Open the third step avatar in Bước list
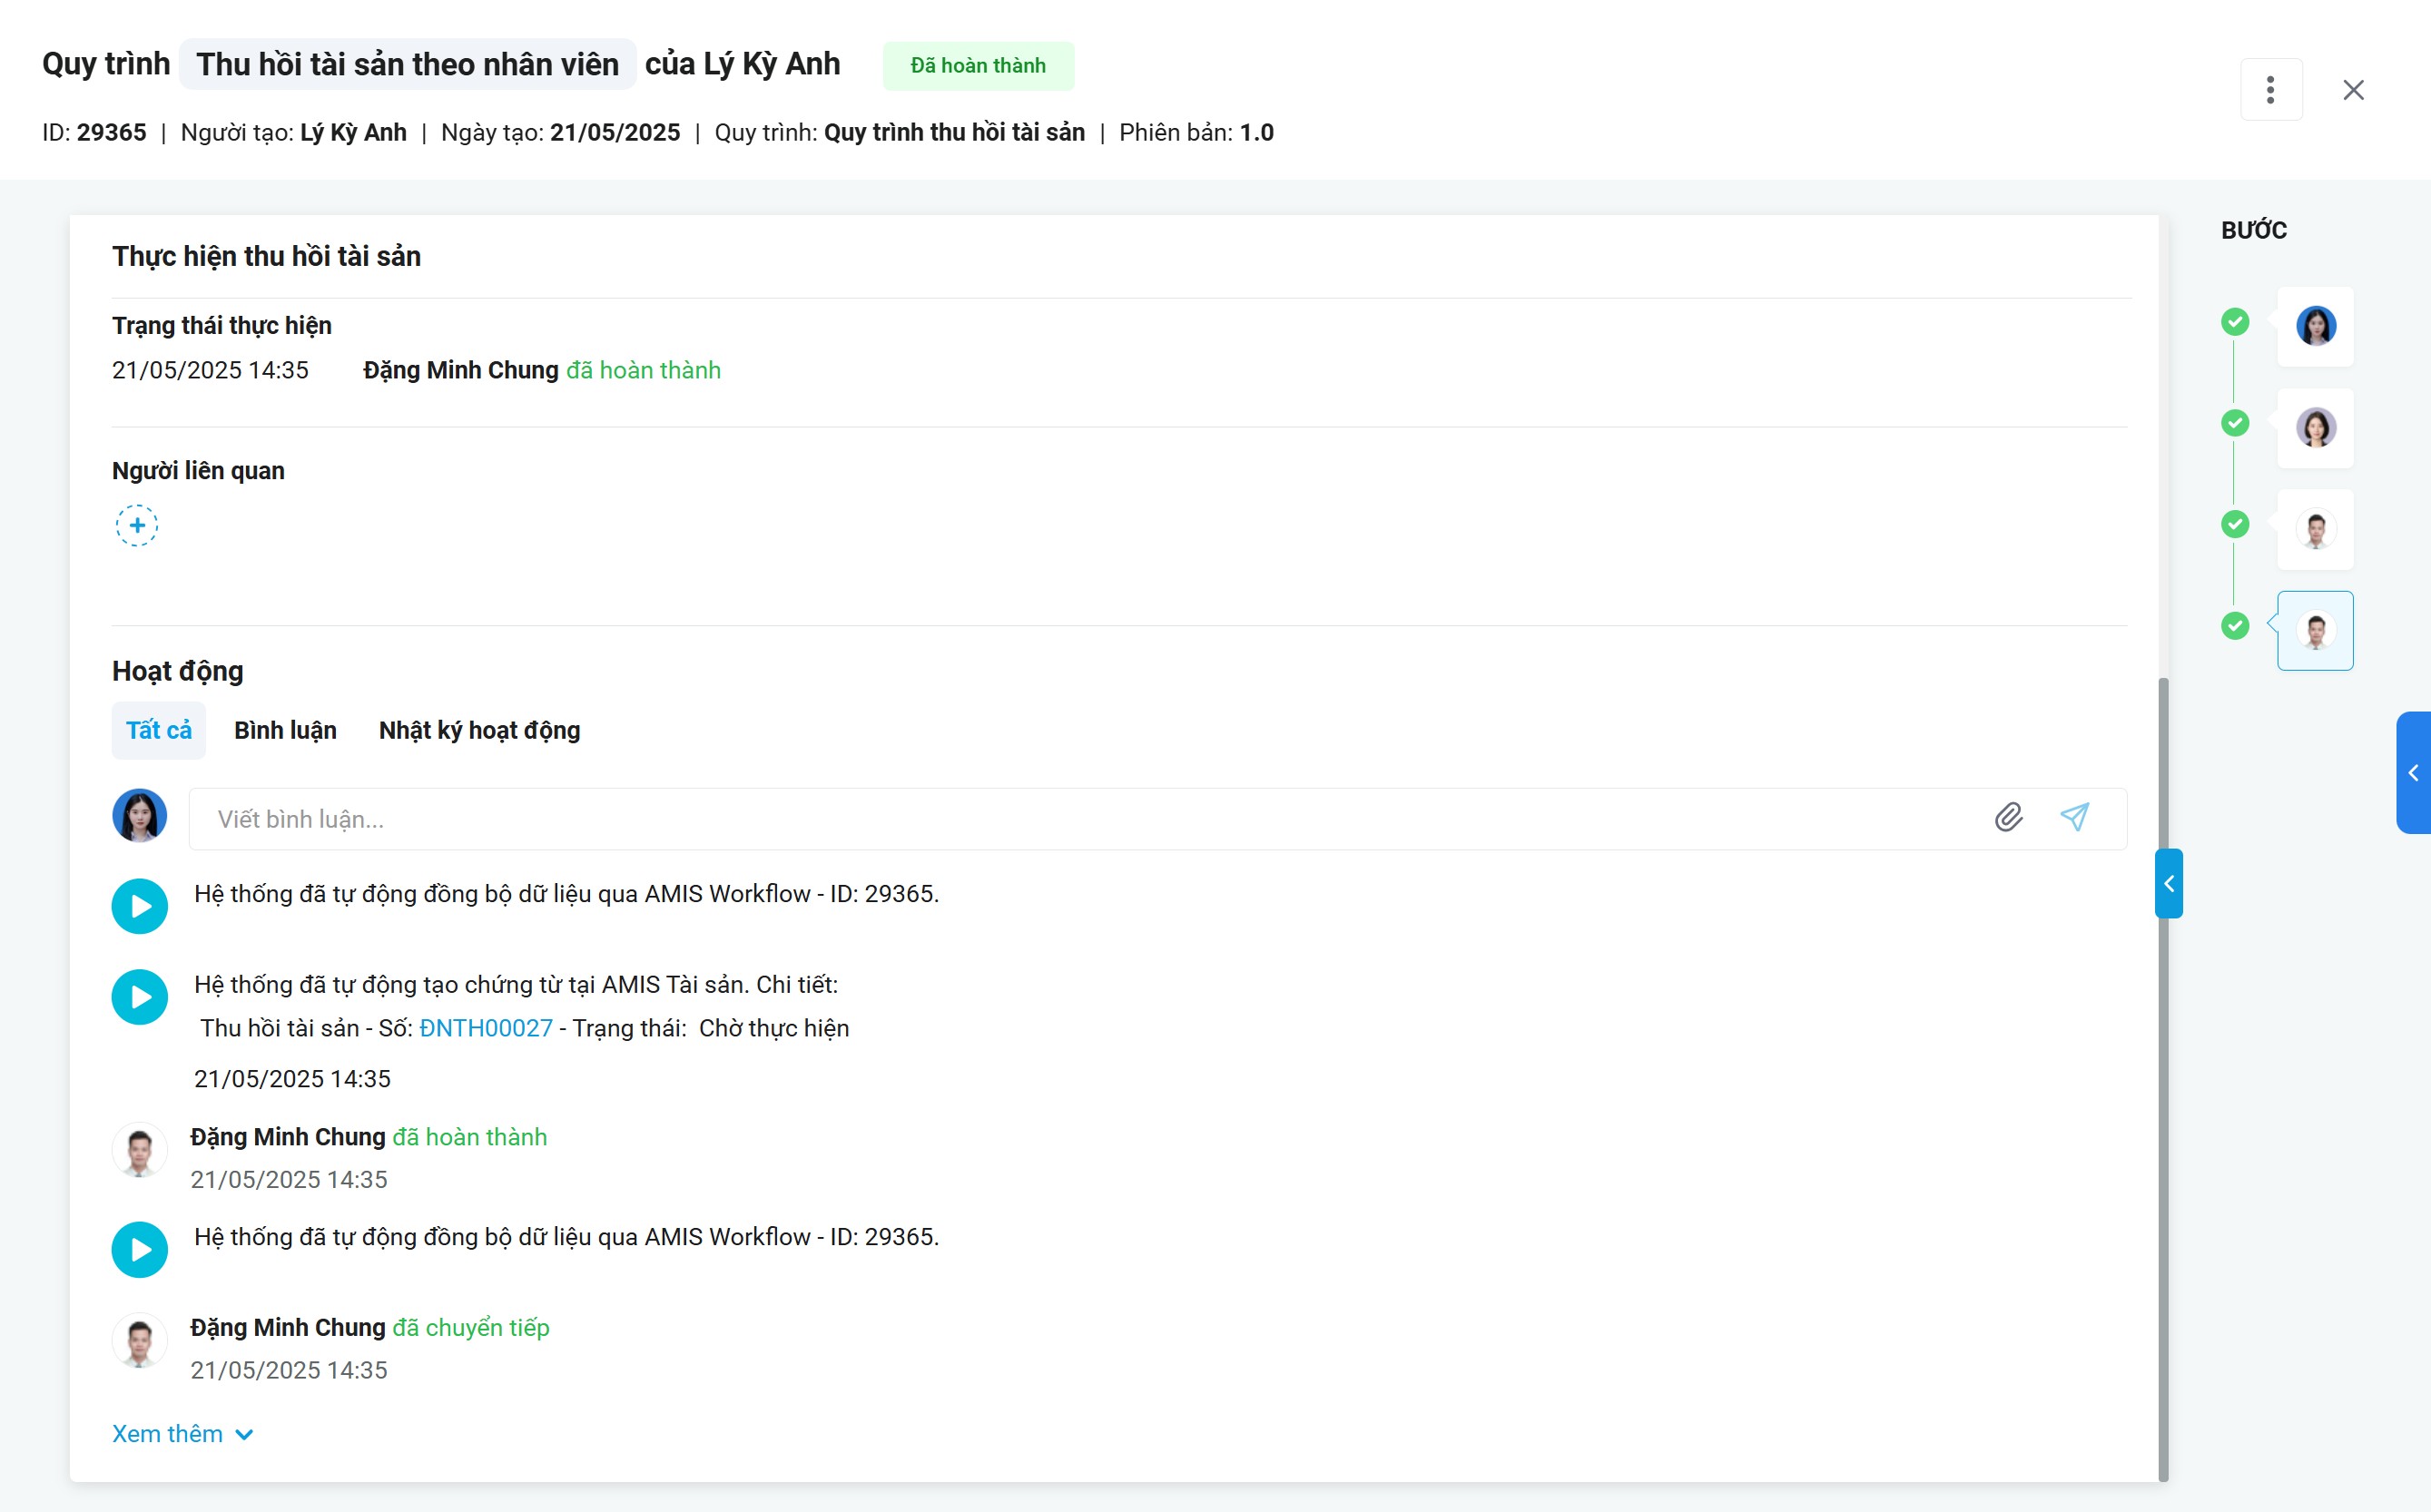The width and height of the screenshot is (2431, 1512). (2315, 529)
